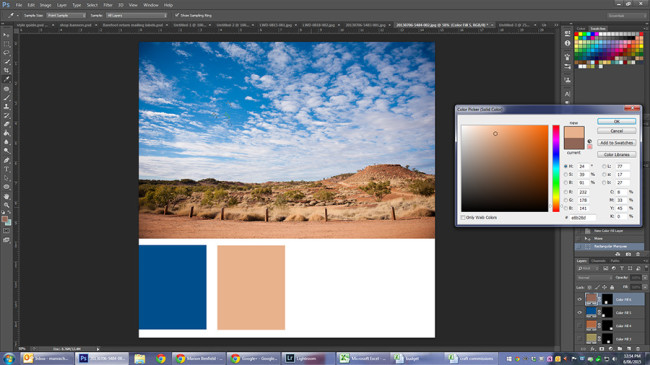This screenshot has width=650, height=365.
Task: Select the Eyedropper tool in toolbar
Action: click(6, 79)
